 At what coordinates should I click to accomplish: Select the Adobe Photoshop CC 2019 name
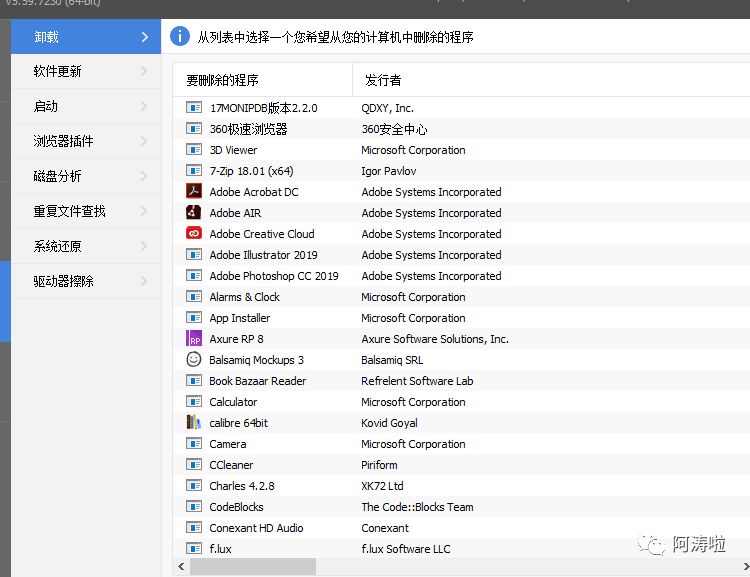(x=274, y=276)
